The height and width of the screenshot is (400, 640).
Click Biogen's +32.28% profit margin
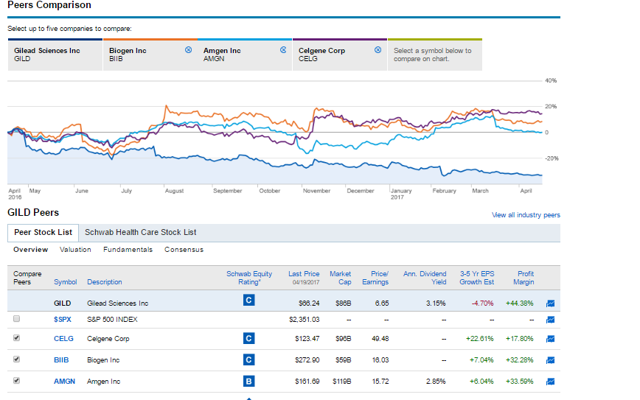coord(520,360)
